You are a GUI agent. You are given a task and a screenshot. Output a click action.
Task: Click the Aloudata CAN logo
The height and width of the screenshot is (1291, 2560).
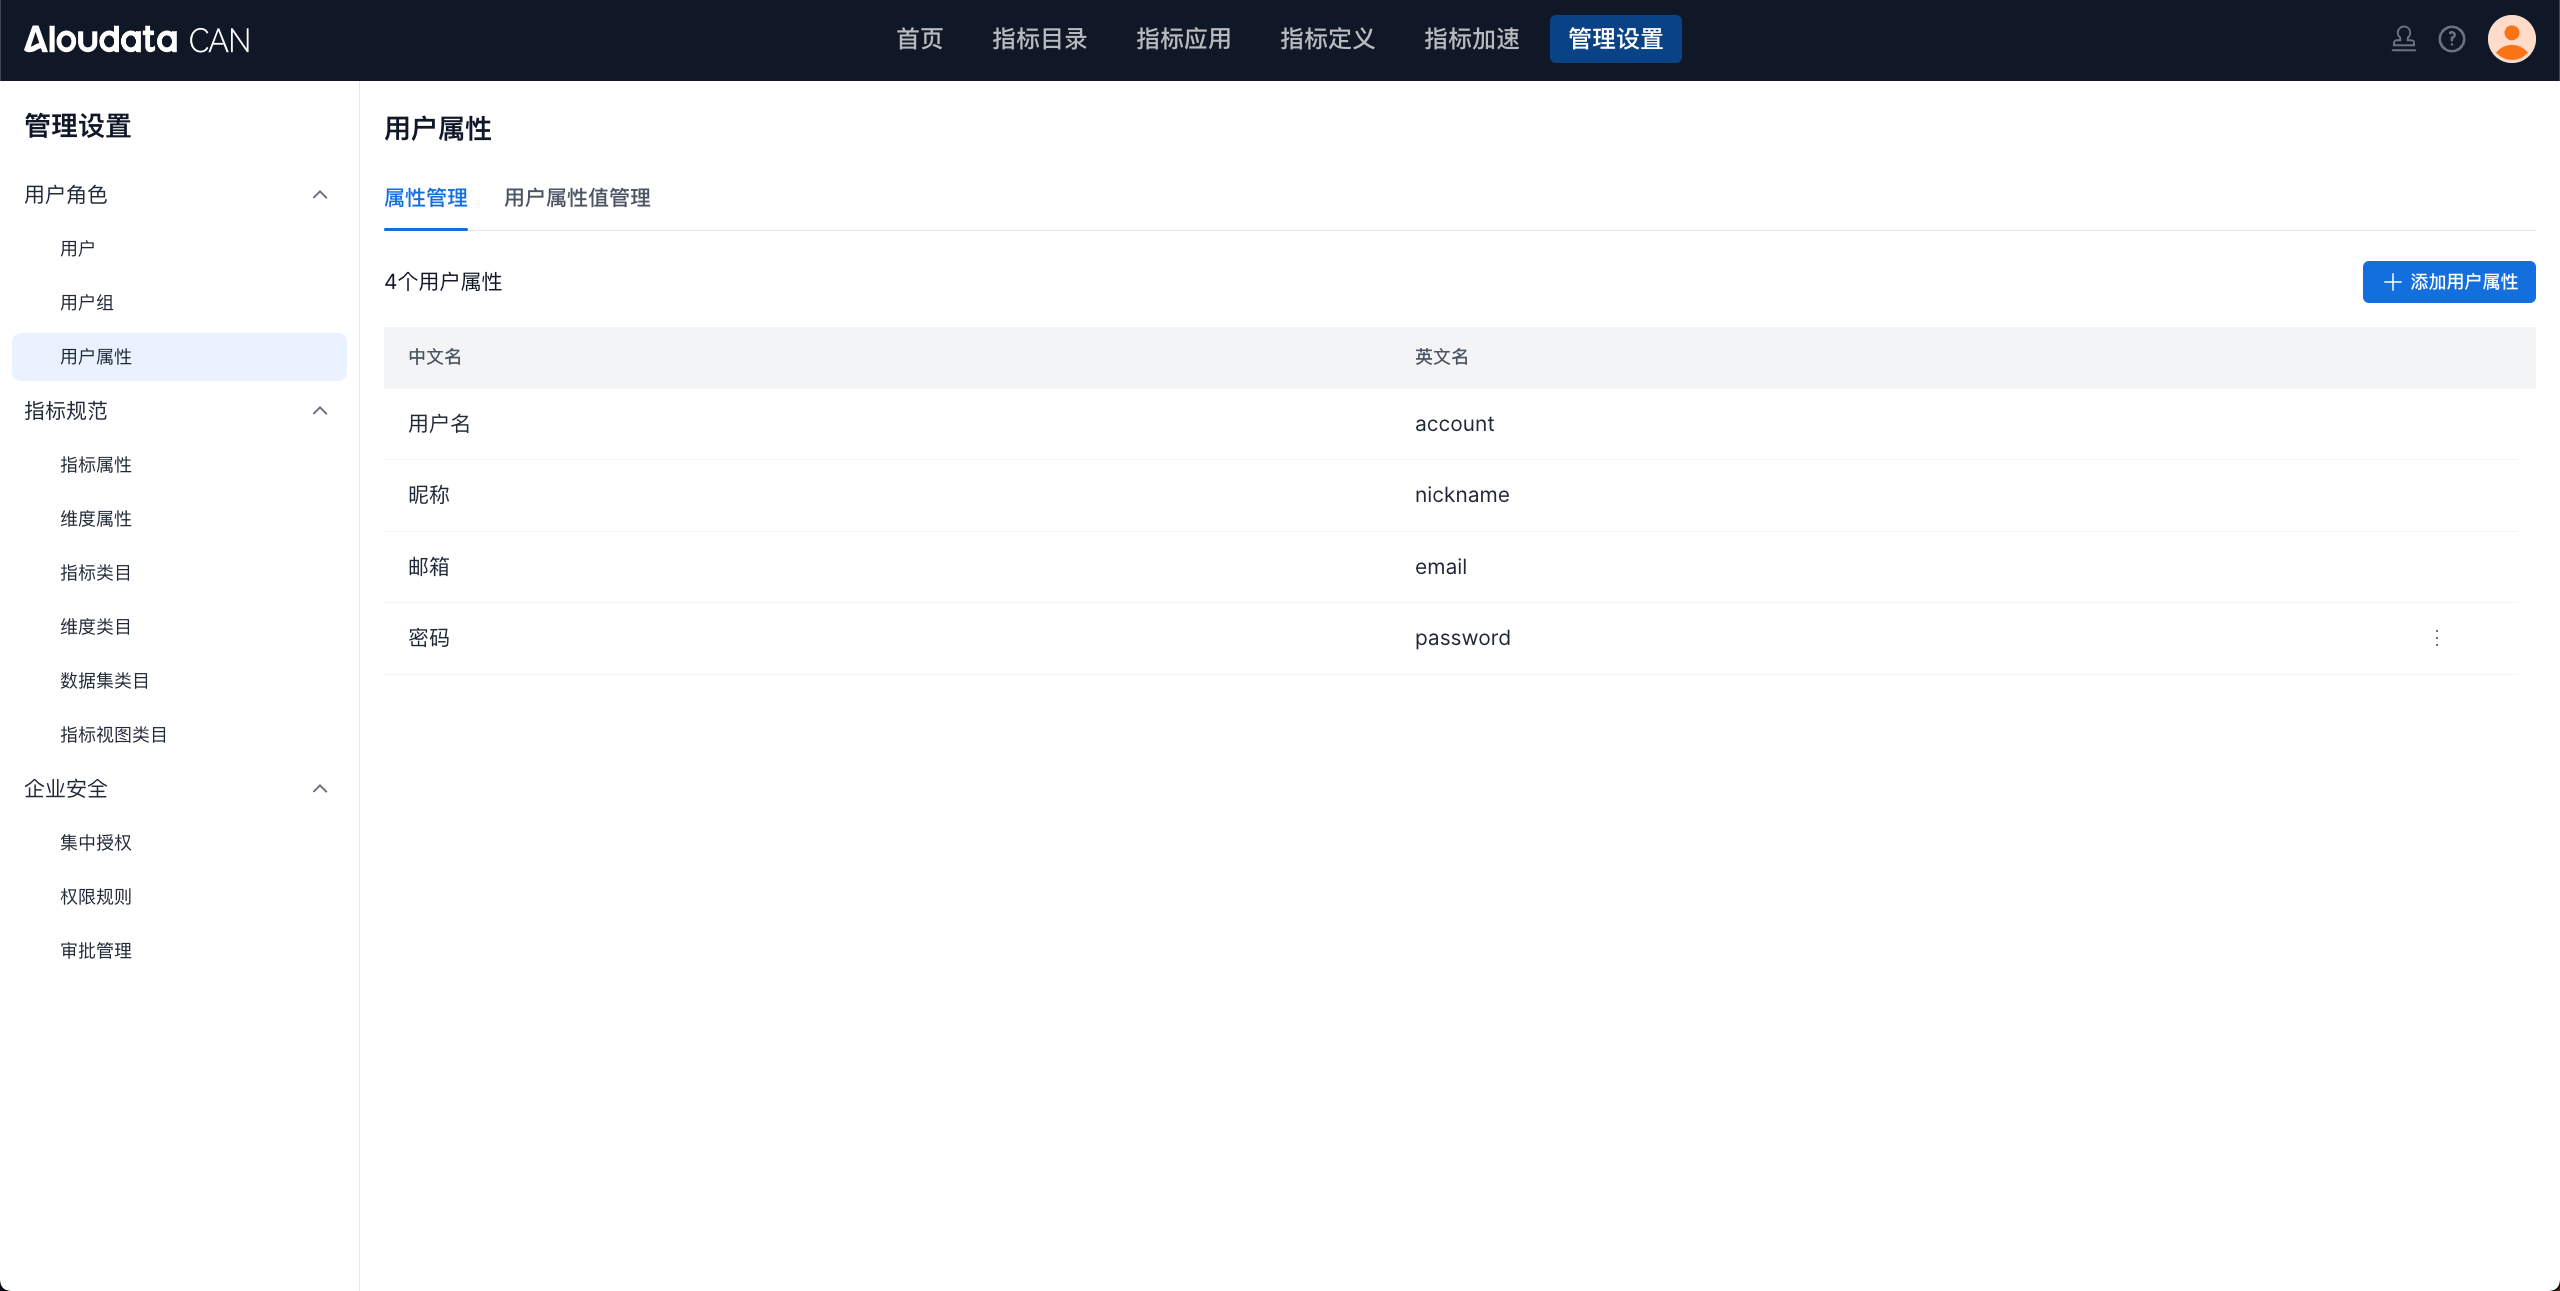137,39
